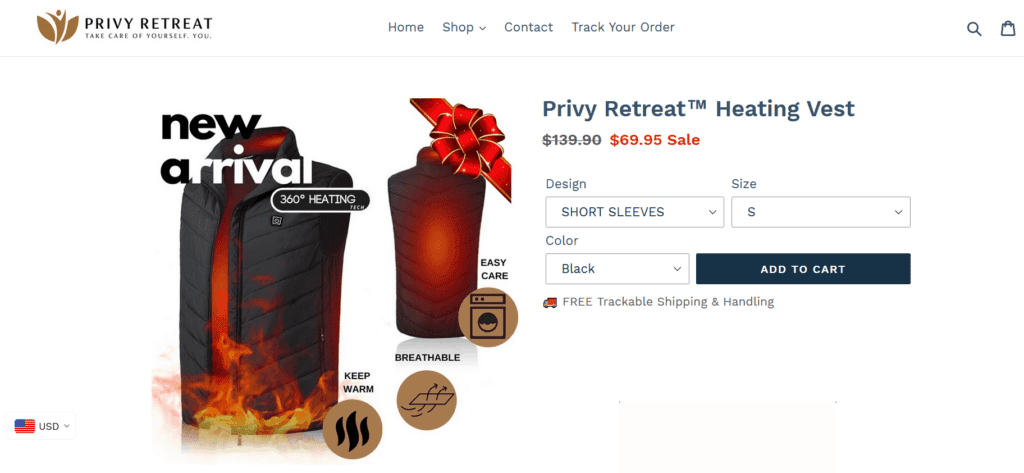1024x473 pixels.
Task: Go to the Home page
Action: 406,27
